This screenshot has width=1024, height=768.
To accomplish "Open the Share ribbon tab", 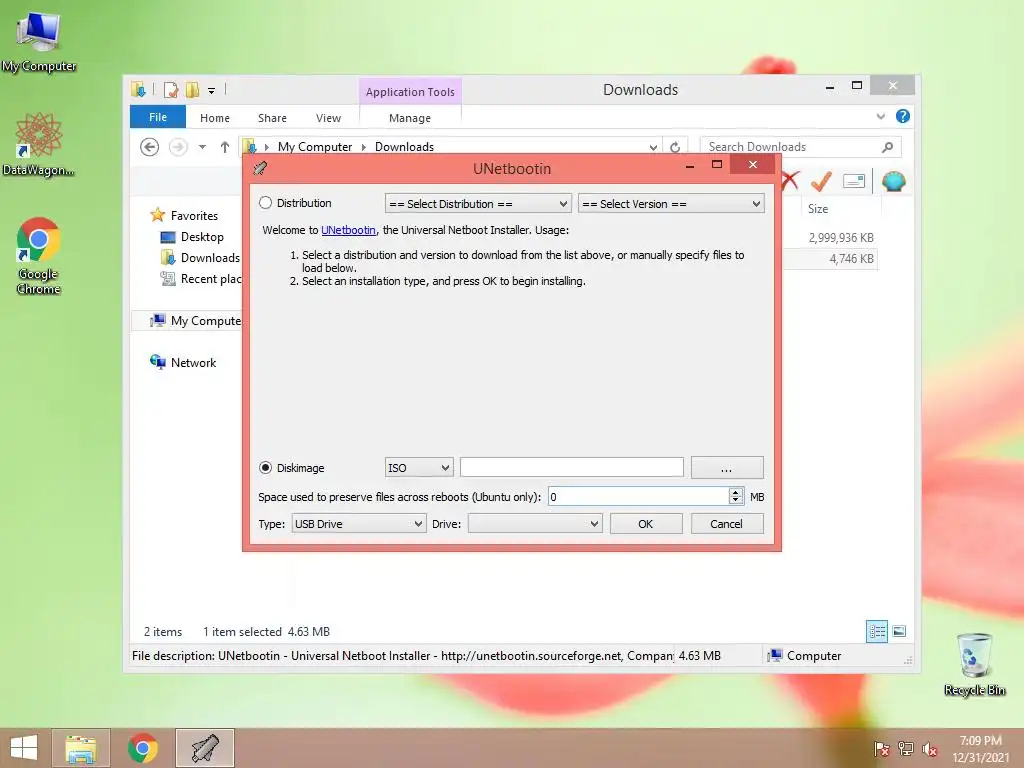I will click(x=272, y=118).
